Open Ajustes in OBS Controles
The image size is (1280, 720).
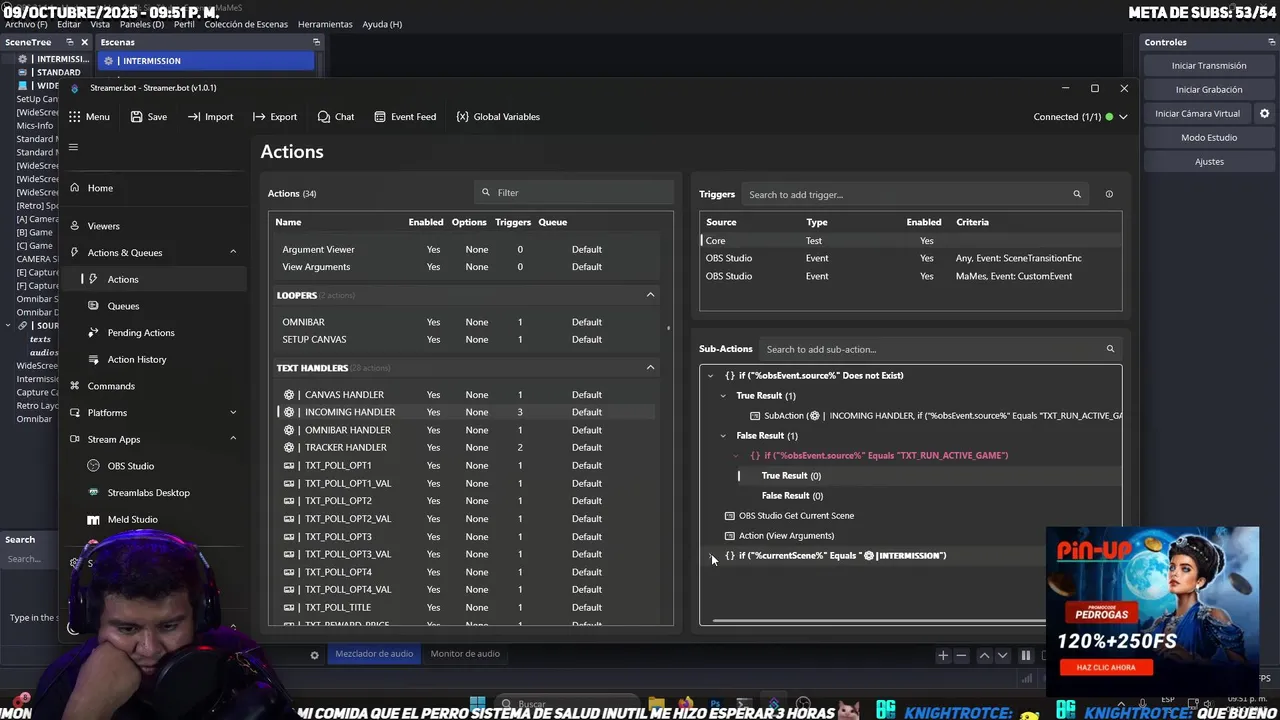click(1209, 162)
